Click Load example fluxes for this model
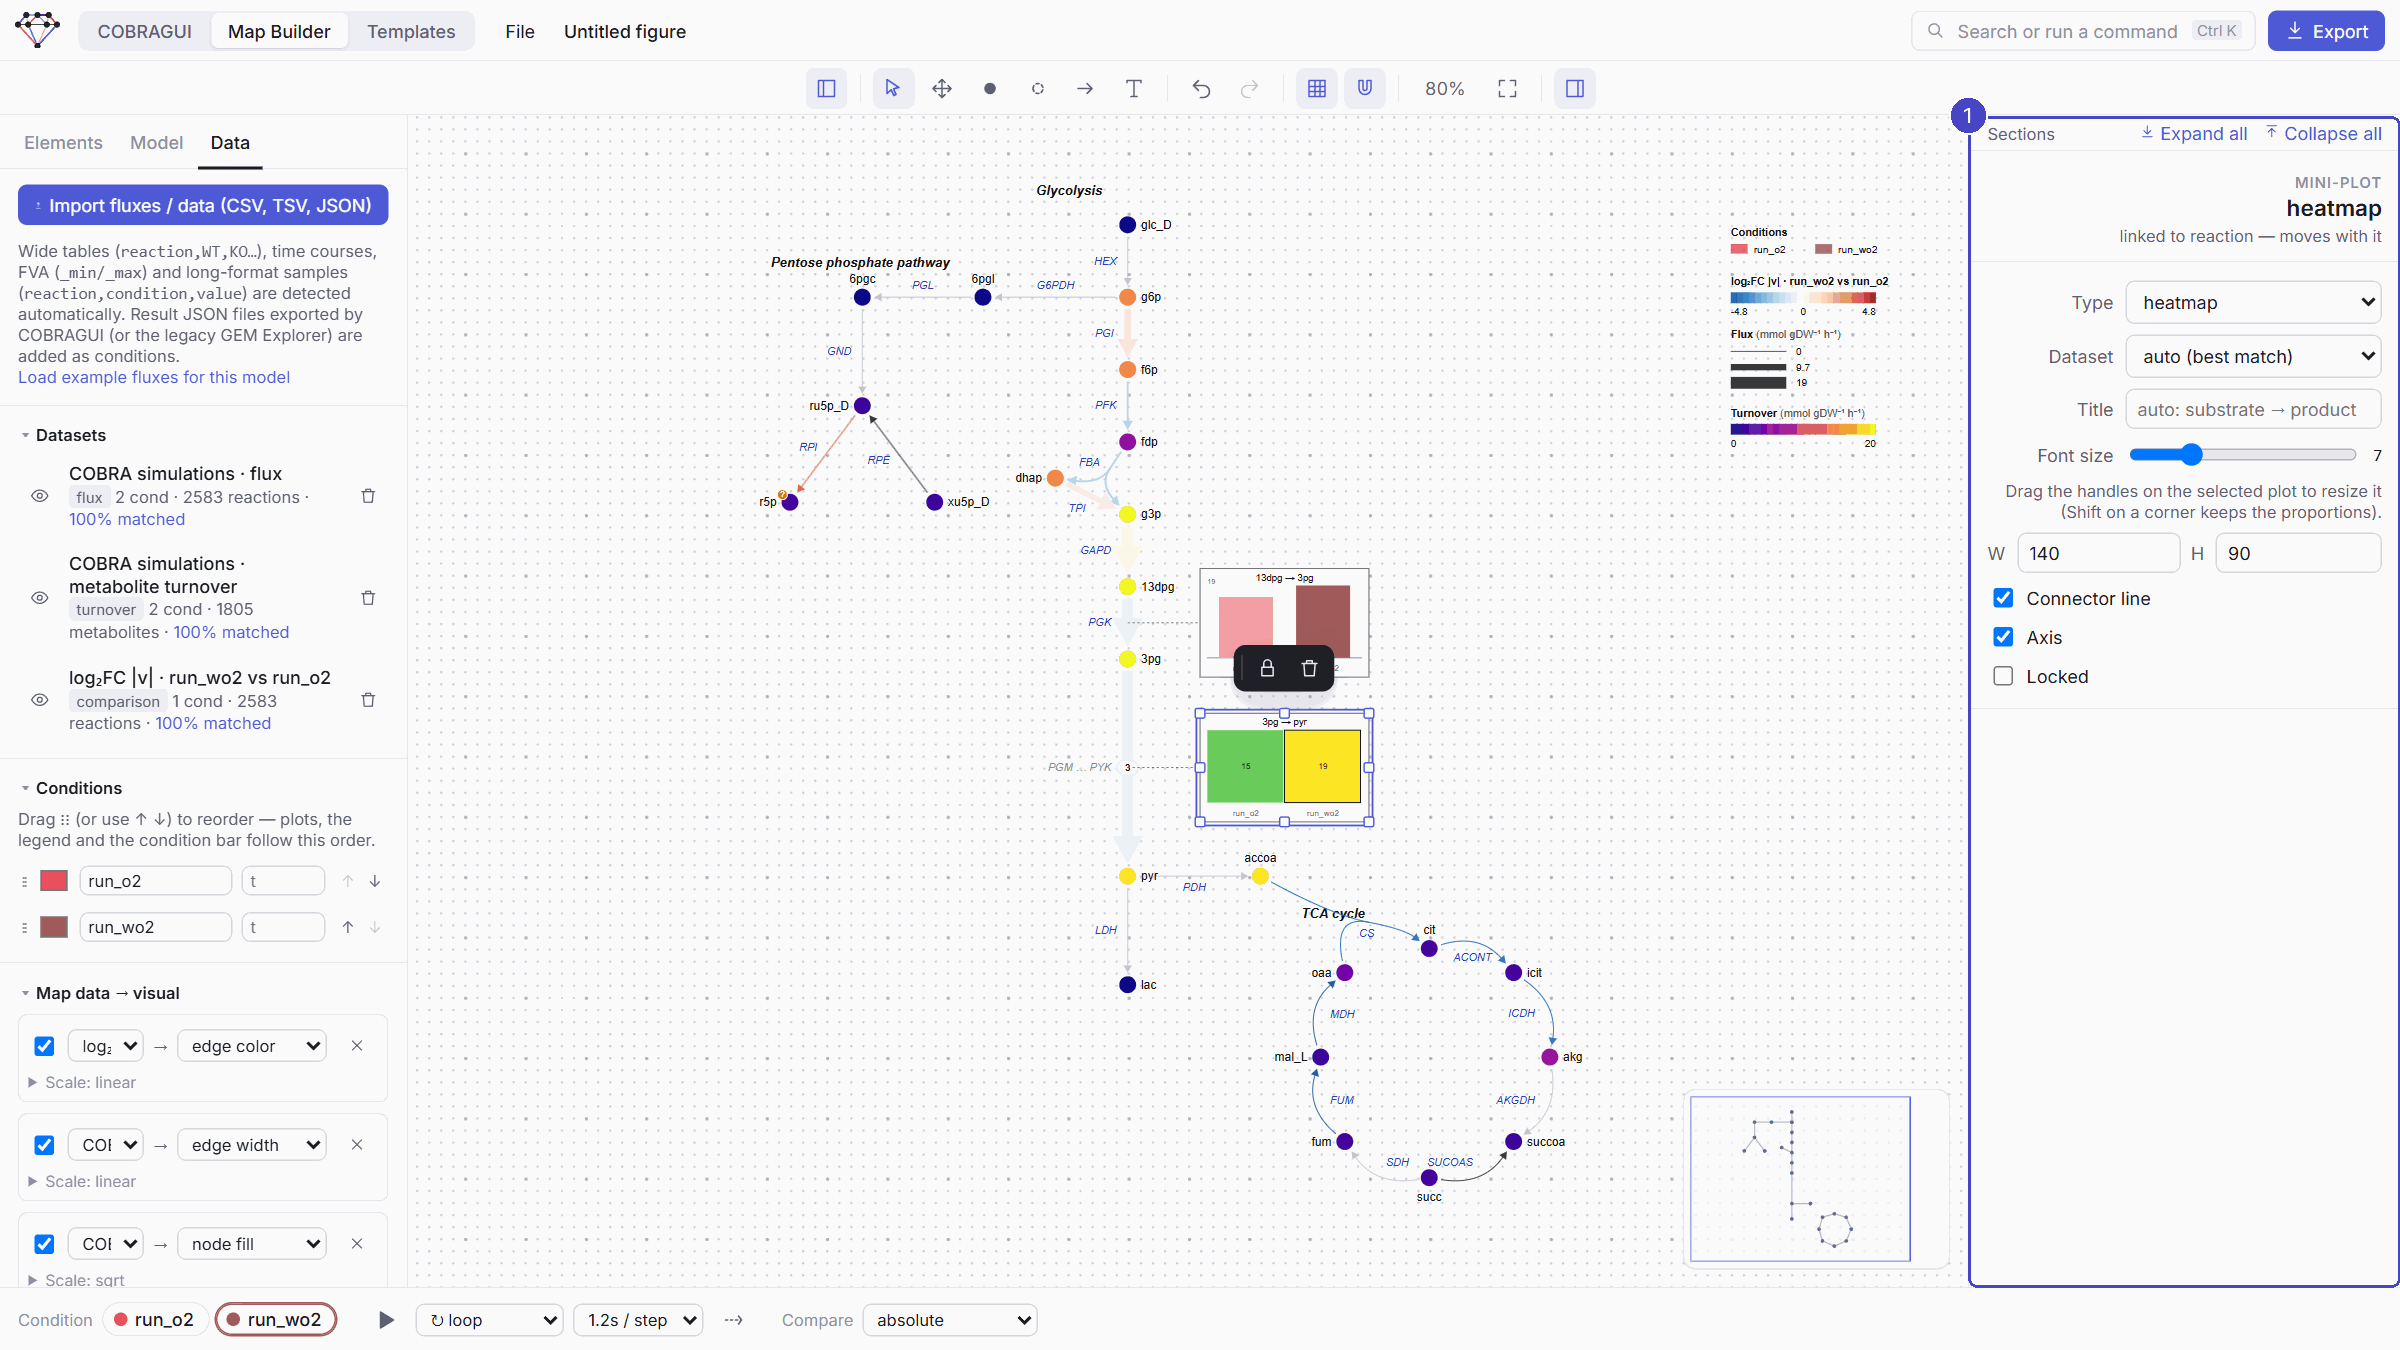This screenshot has height=1350, width=2400. pyautogui.click(x=154, y=377)
